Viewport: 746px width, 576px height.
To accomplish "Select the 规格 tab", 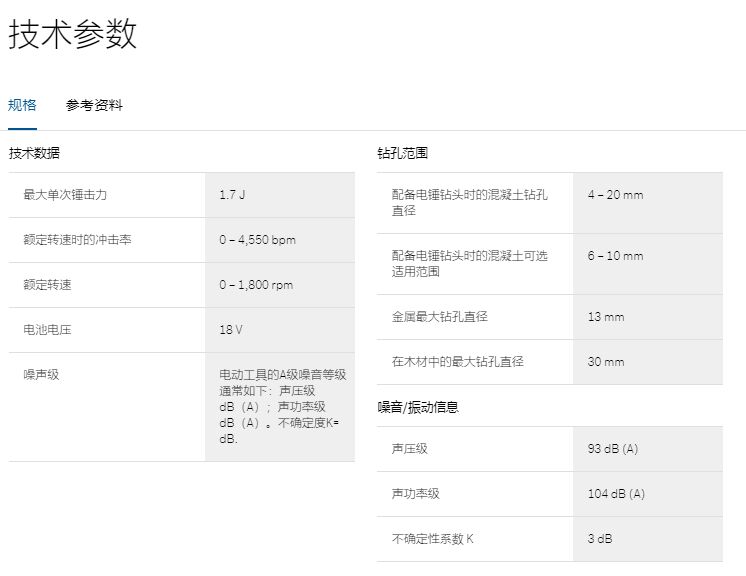I will point(22,105).
